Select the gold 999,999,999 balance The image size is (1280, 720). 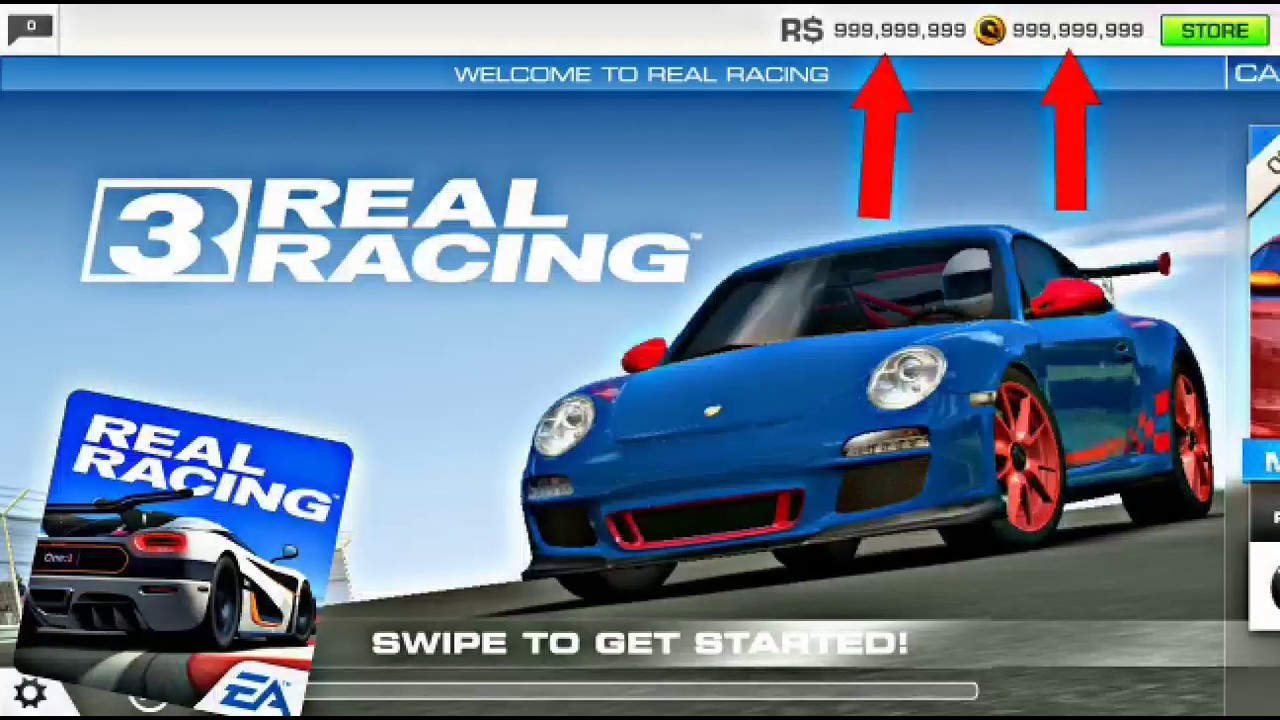click(x=1077, y=31)
